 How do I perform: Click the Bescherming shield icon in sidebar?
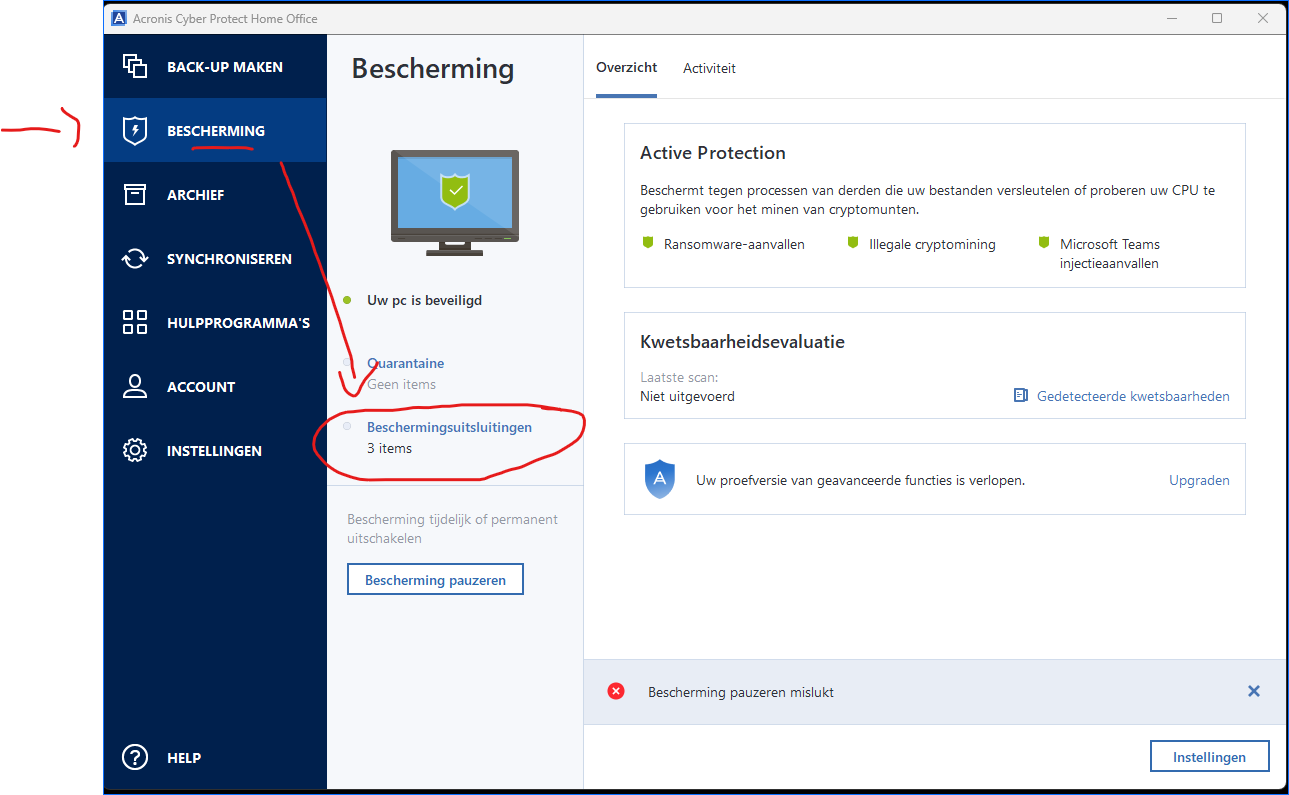click(135, 131)
